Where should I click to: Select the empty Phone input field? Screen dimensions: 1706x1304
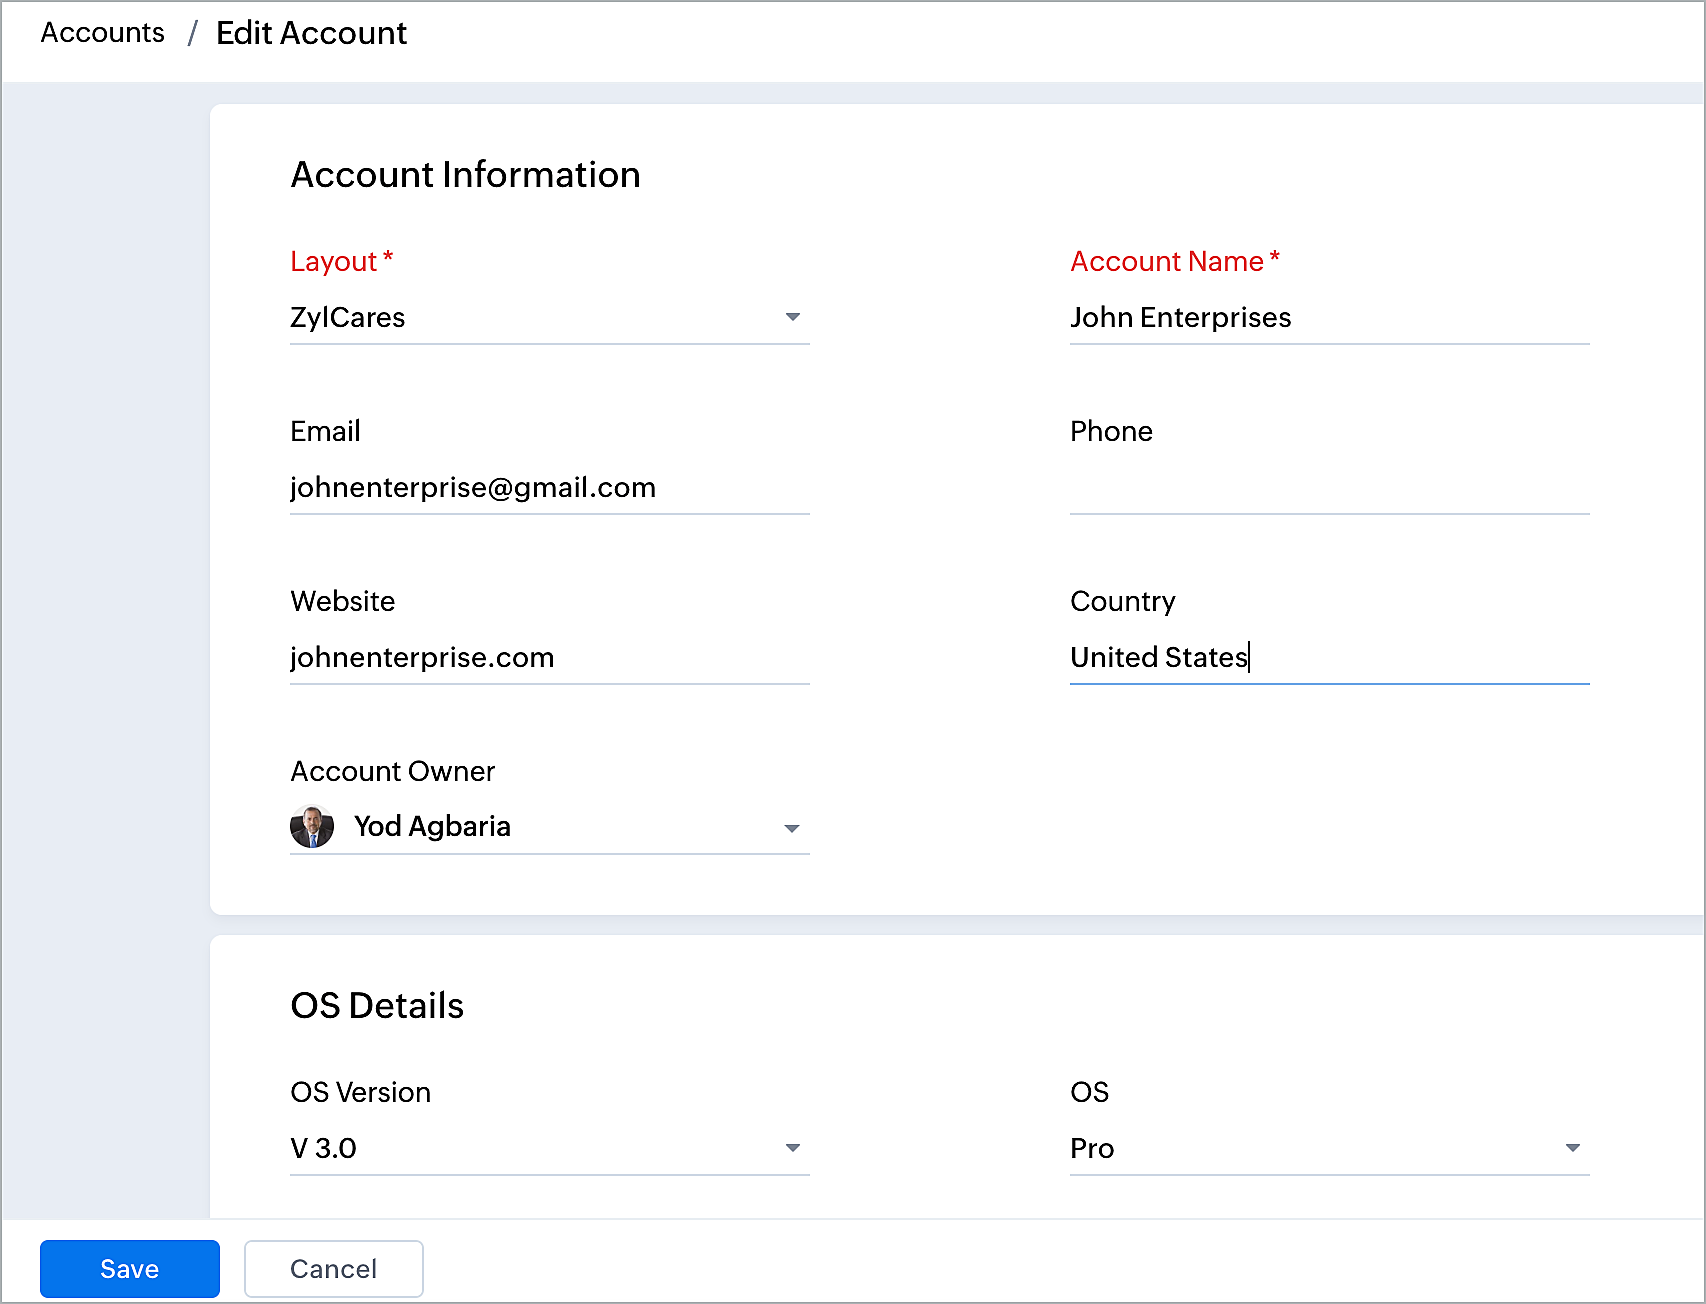[1328, 488]
